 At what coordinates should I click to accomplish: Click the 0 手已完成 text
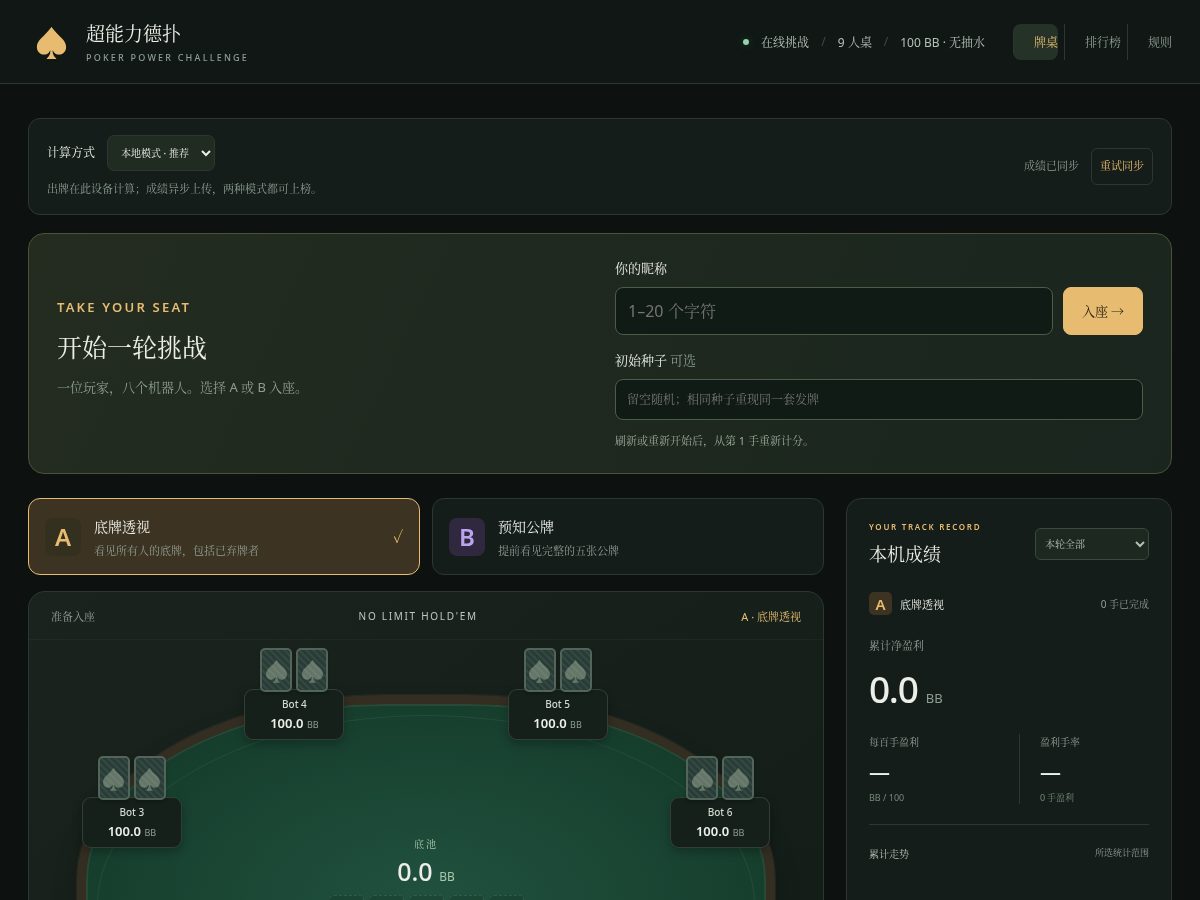[x=1125, y=604]
